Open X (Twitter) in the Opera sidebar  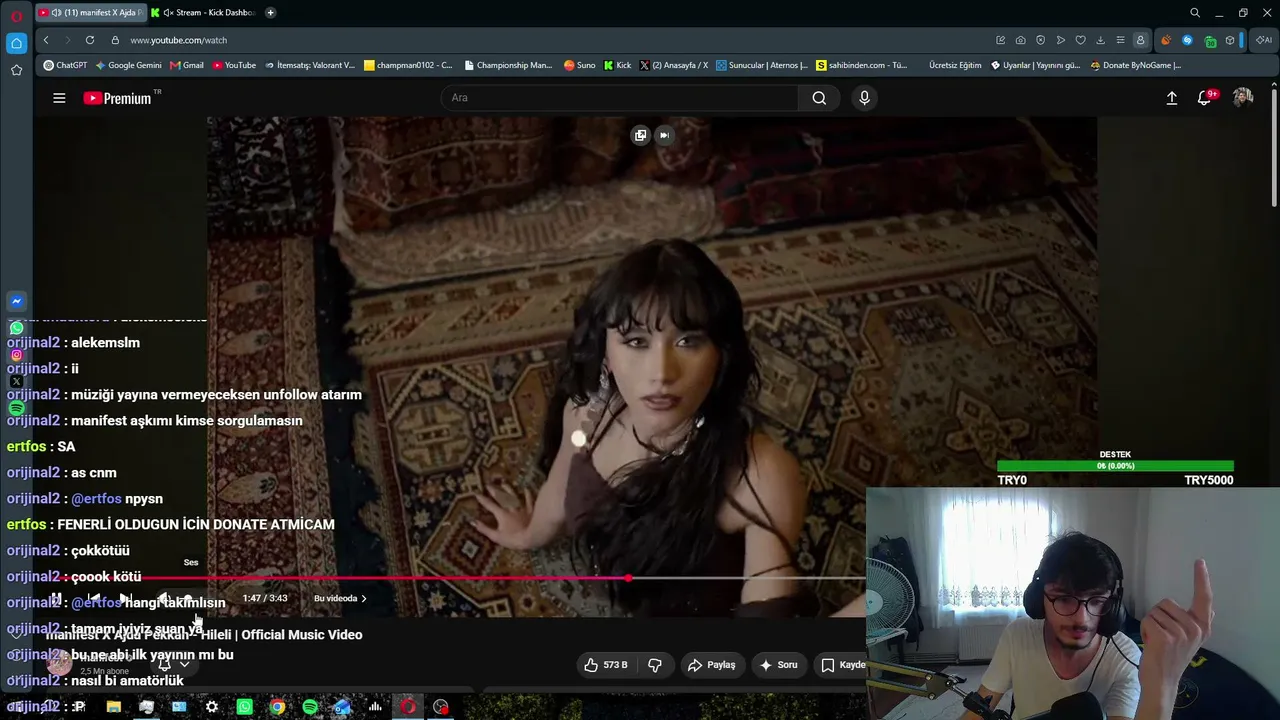coord(16,381)
